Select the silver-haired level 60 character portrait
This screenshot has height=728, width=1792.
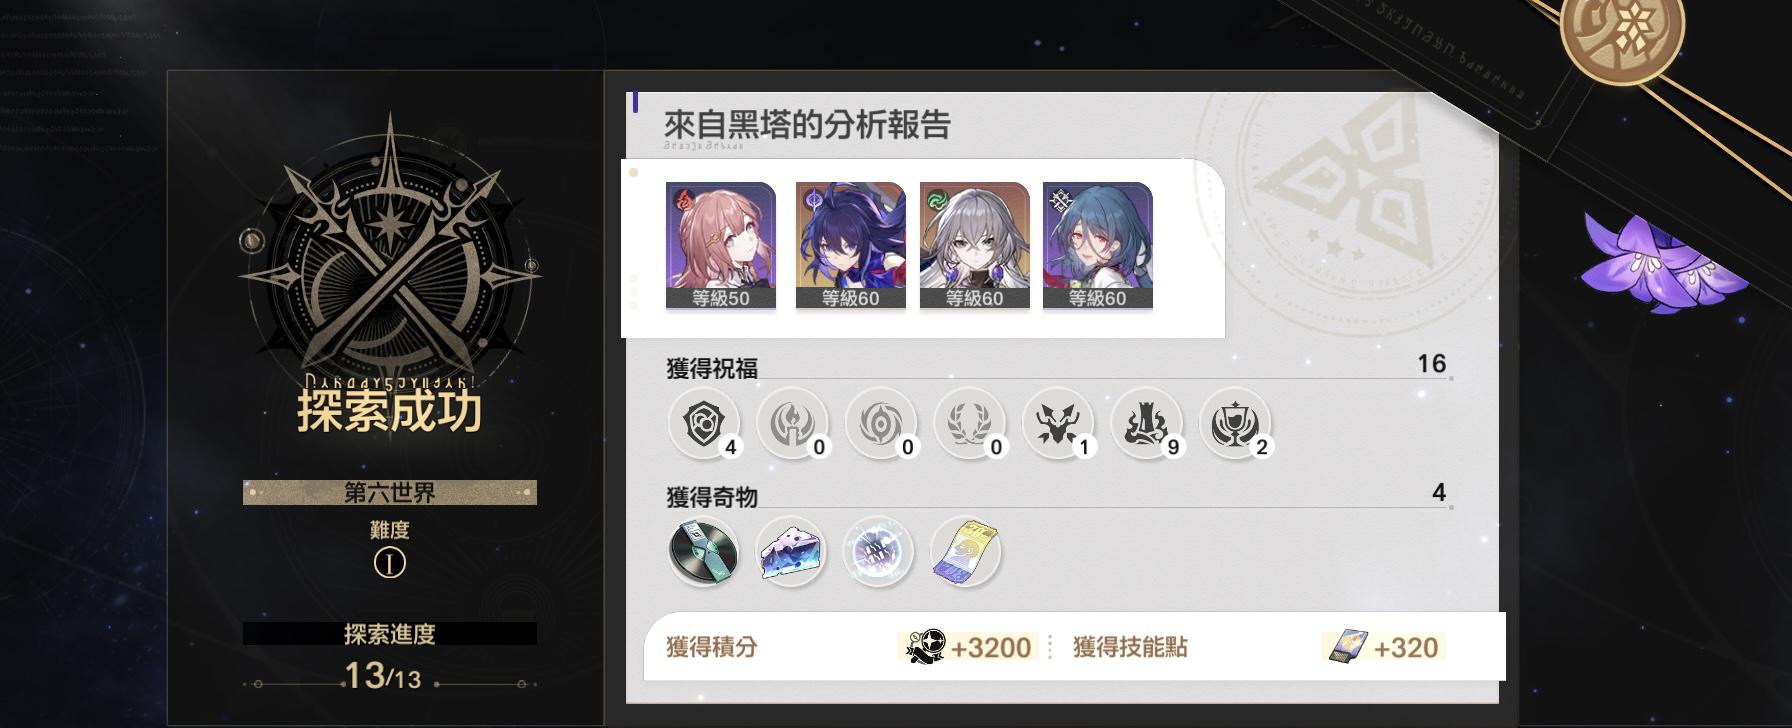pos(974,246)
